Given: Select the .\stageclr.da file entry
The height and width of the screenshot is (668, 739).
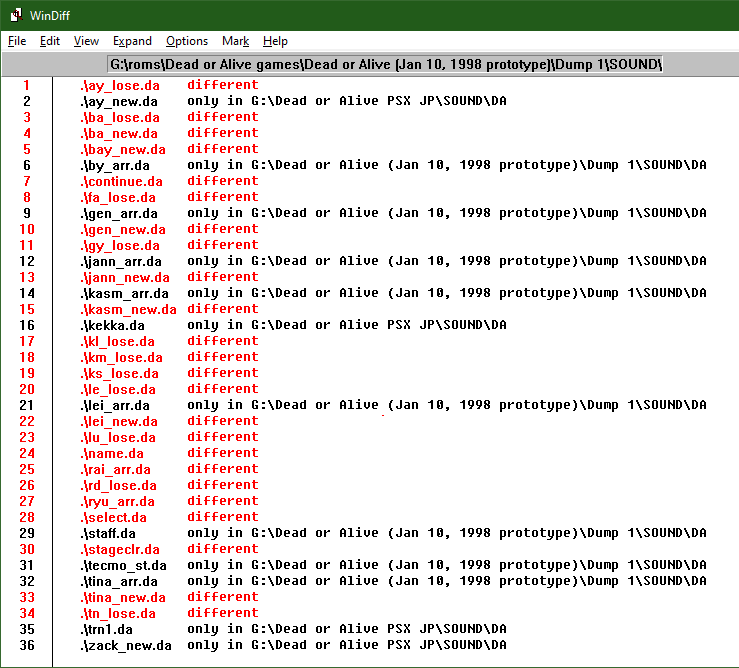Looking at the screenshot, I should 120,550.
